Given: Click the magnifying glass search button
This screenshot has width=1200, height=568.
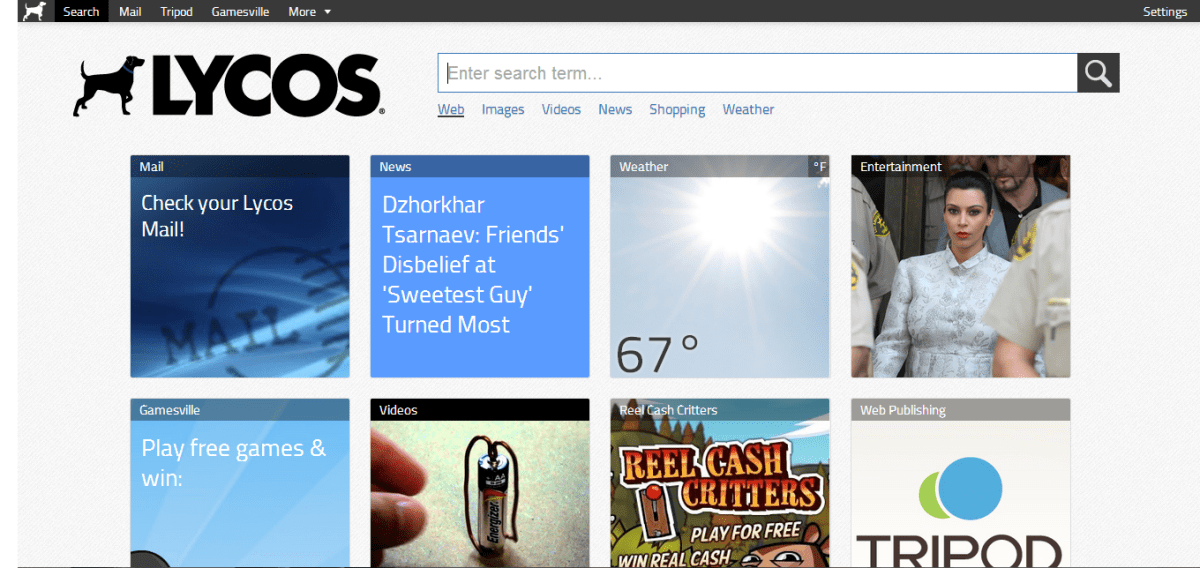Looking at the screenshot, I should point(1098,73).
